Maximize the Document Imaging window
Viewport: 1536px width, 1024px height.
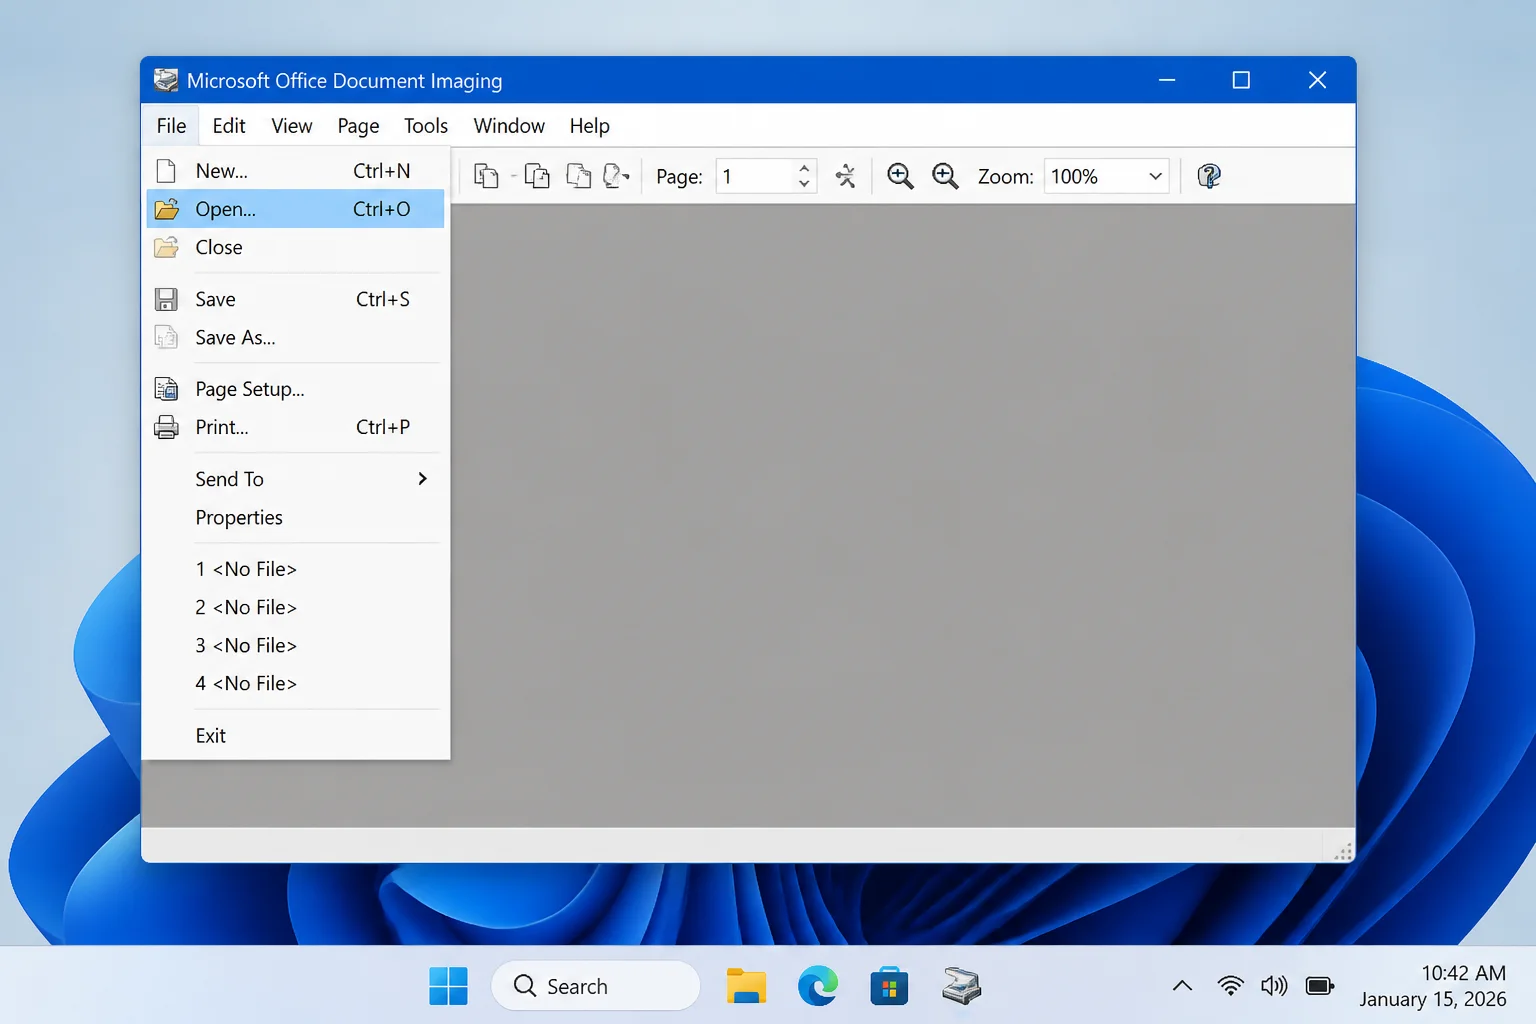pyautogui.click(x=1241, y=80)
